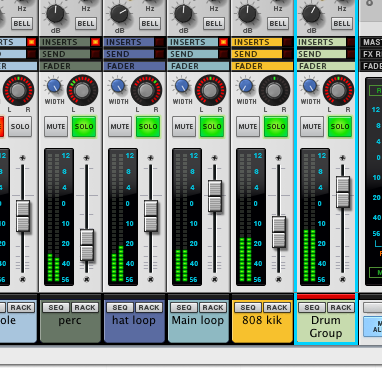Toggle BELL on the 808 kik EQ

coord(278,24)
